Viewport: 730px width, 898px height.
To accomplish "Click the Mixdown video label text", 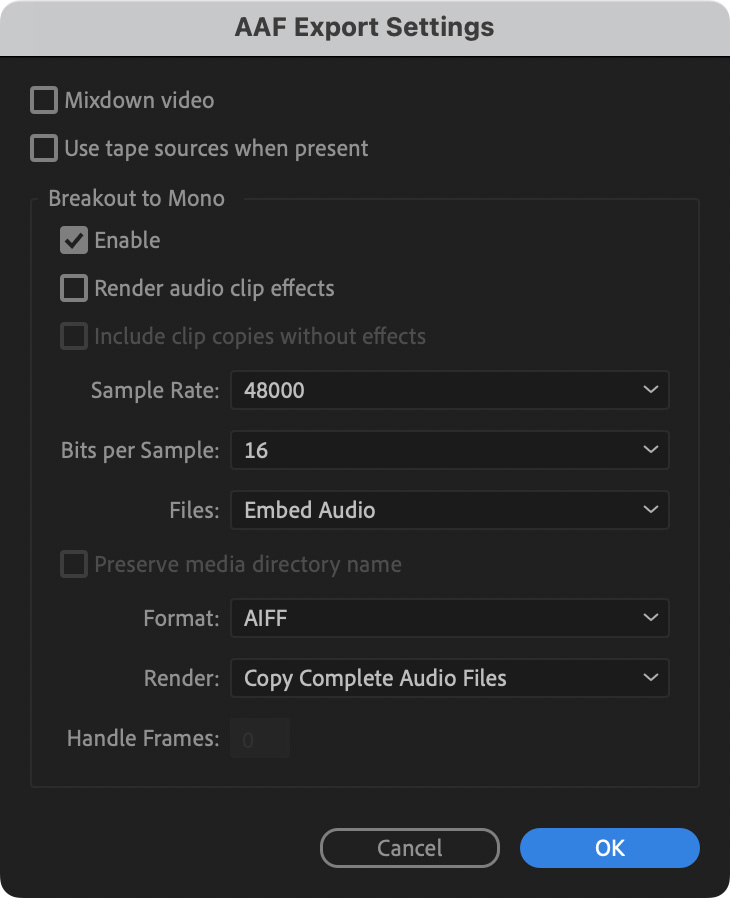I will (x=139, y=100).
